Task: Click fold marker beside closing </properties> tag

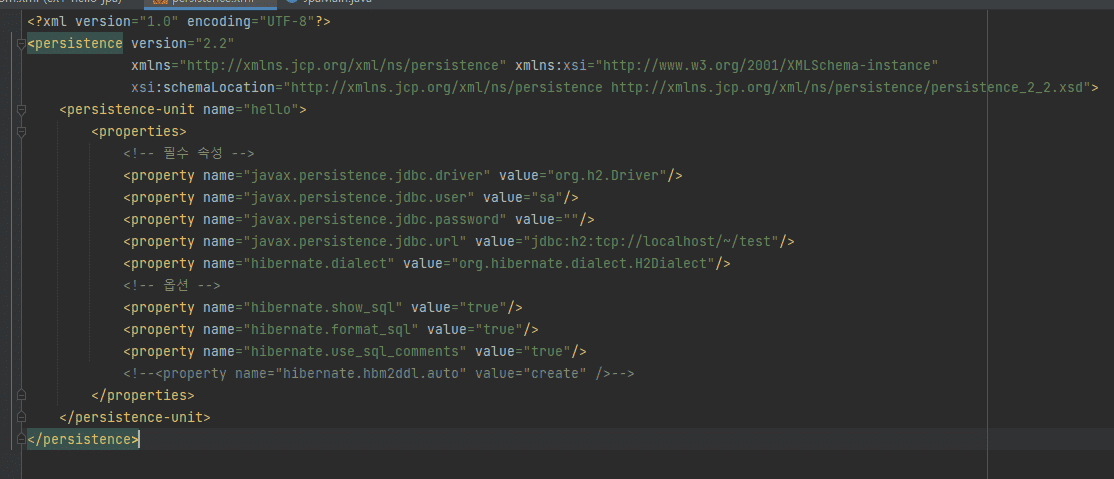Action: [x=21, y=395]
